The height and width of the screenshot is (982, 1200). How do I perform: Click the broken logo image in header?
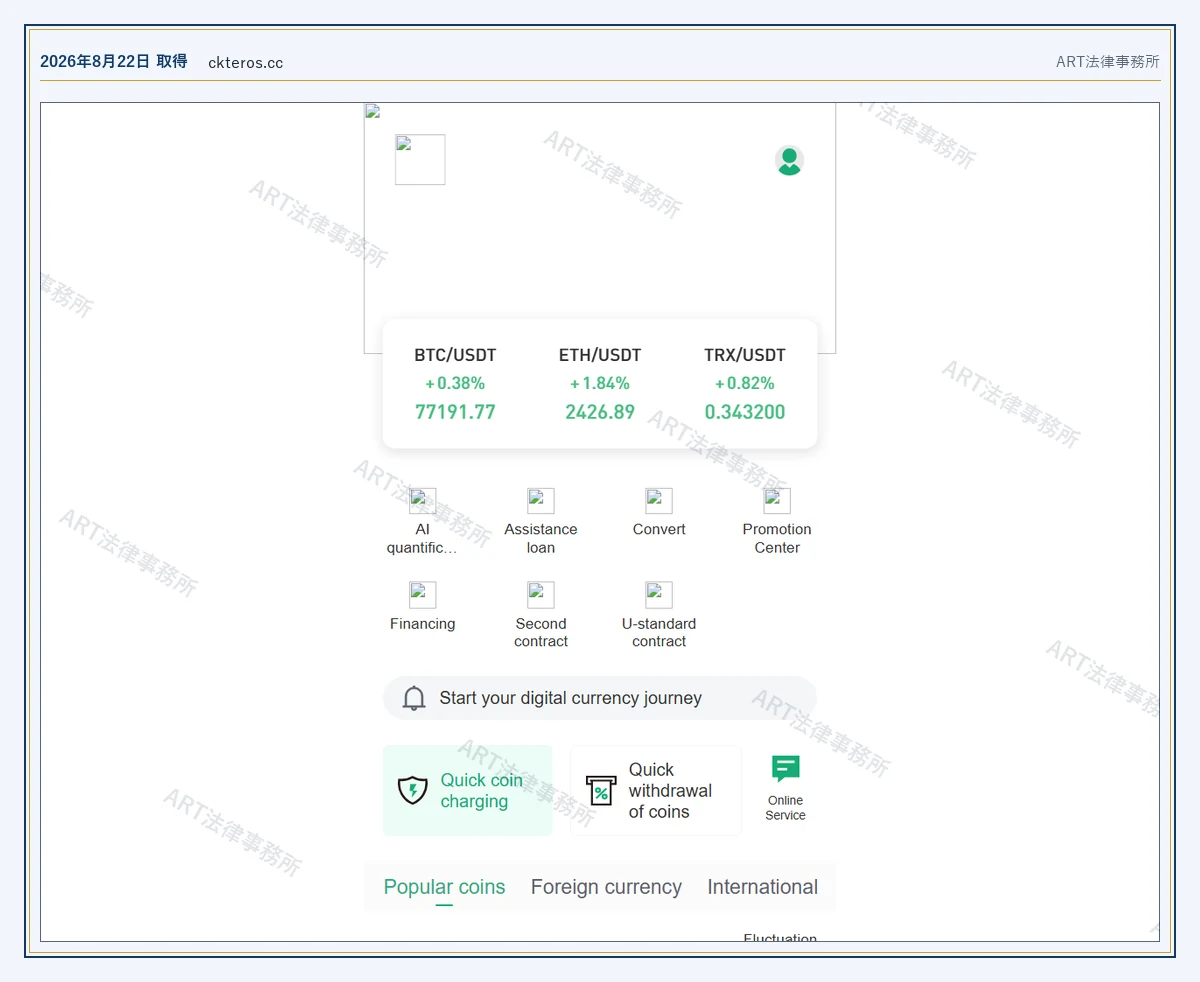(420, 160)
